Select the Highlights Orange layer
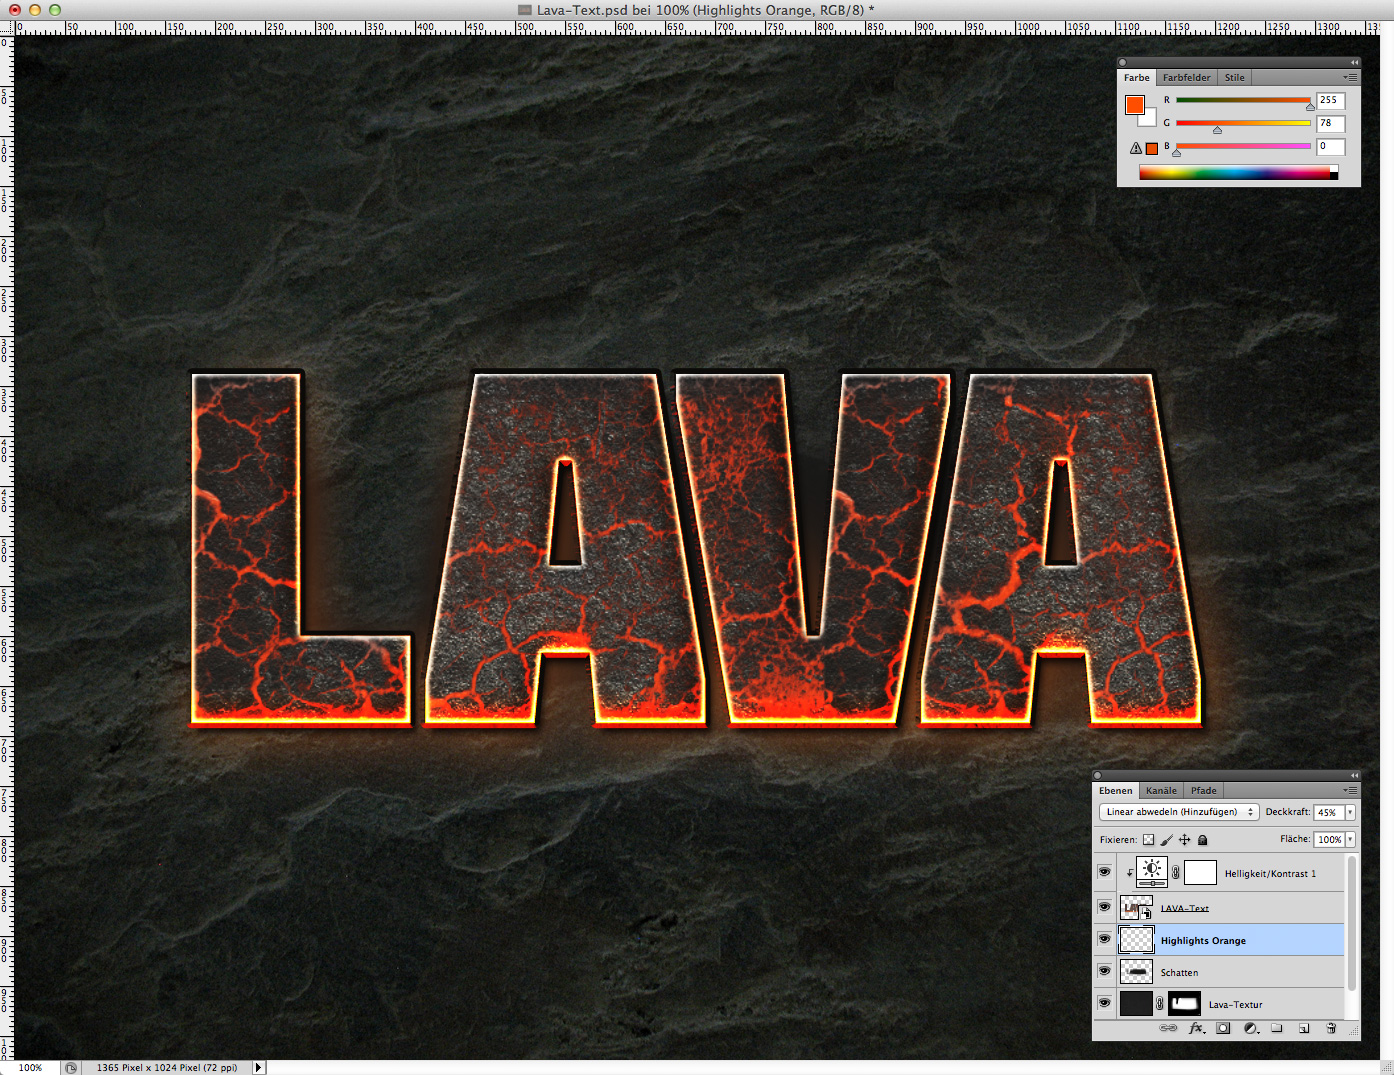Viewport: 1394px width, 1075px height. click(1203, 939)
